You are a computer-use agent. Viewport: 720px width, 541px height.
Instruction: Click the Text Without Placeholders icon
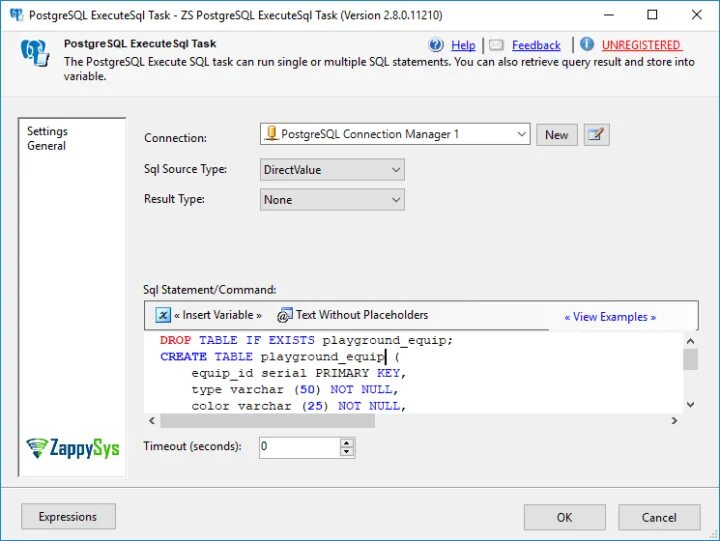click(x=285, y=315)
